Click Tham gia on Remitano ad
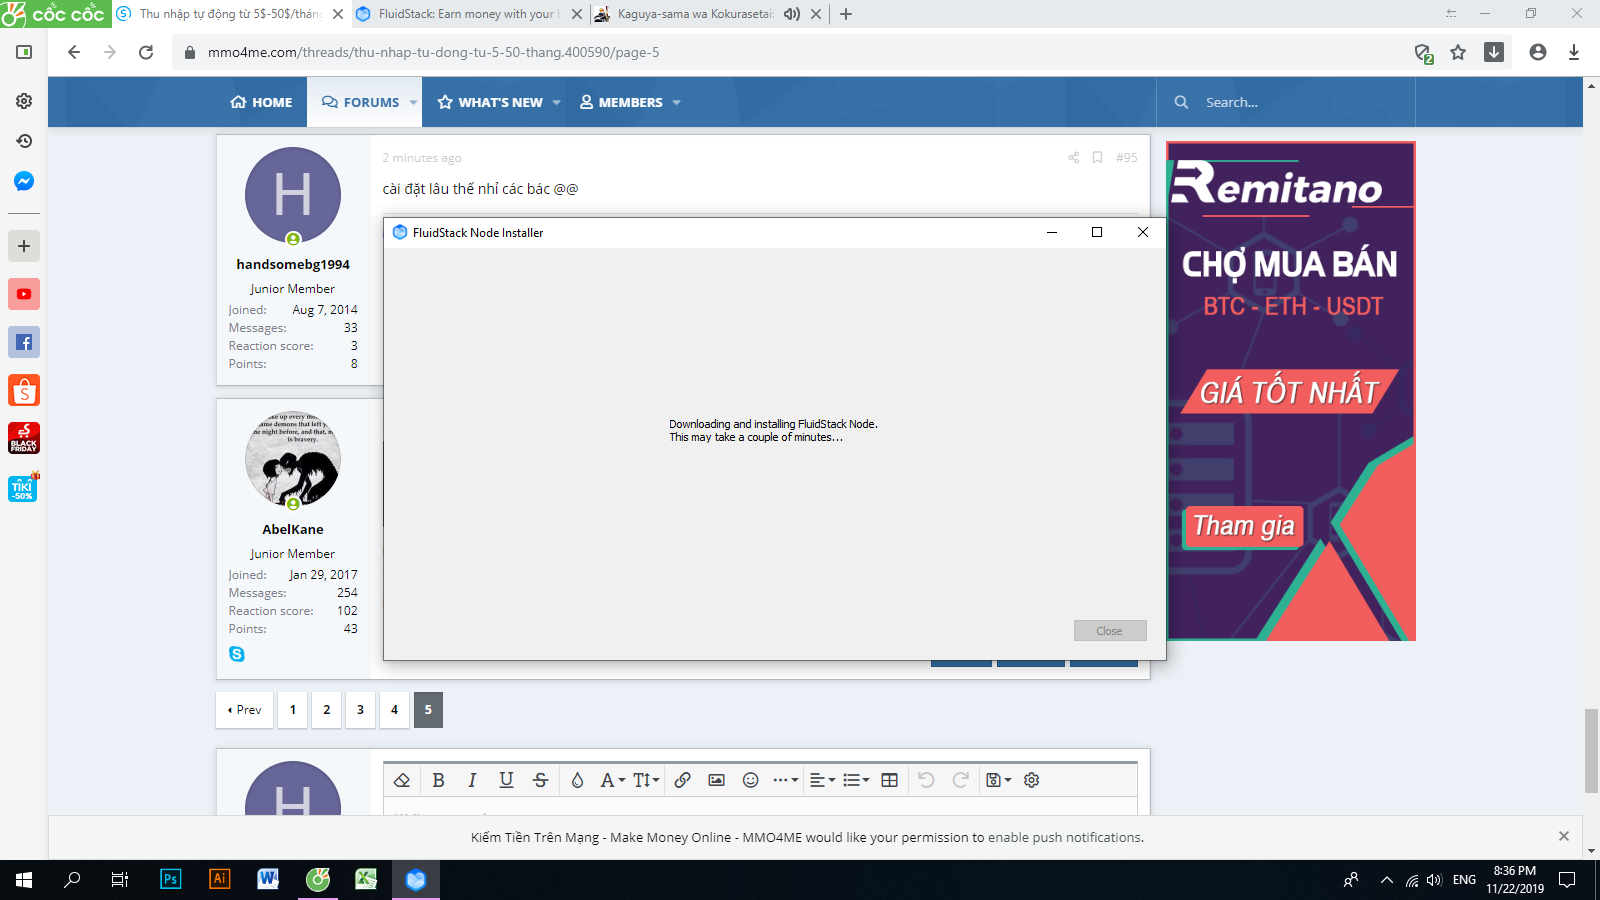Image resolution: width=1600 pixels, height=900 pixels. coord(1244,526)
